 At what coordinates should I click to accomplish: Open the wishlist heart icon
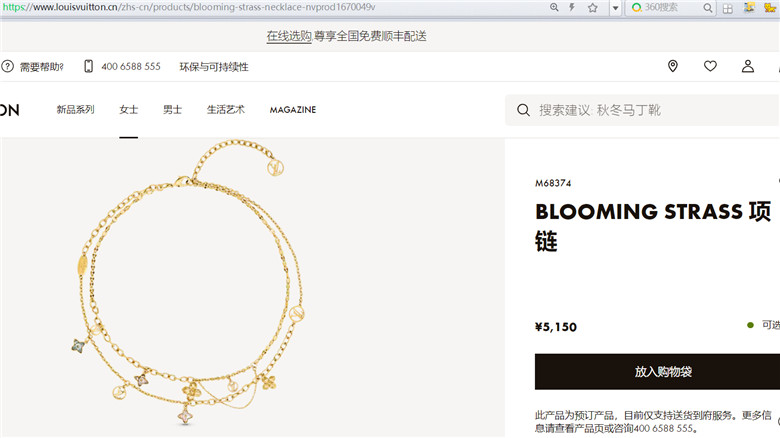point(710,66)
